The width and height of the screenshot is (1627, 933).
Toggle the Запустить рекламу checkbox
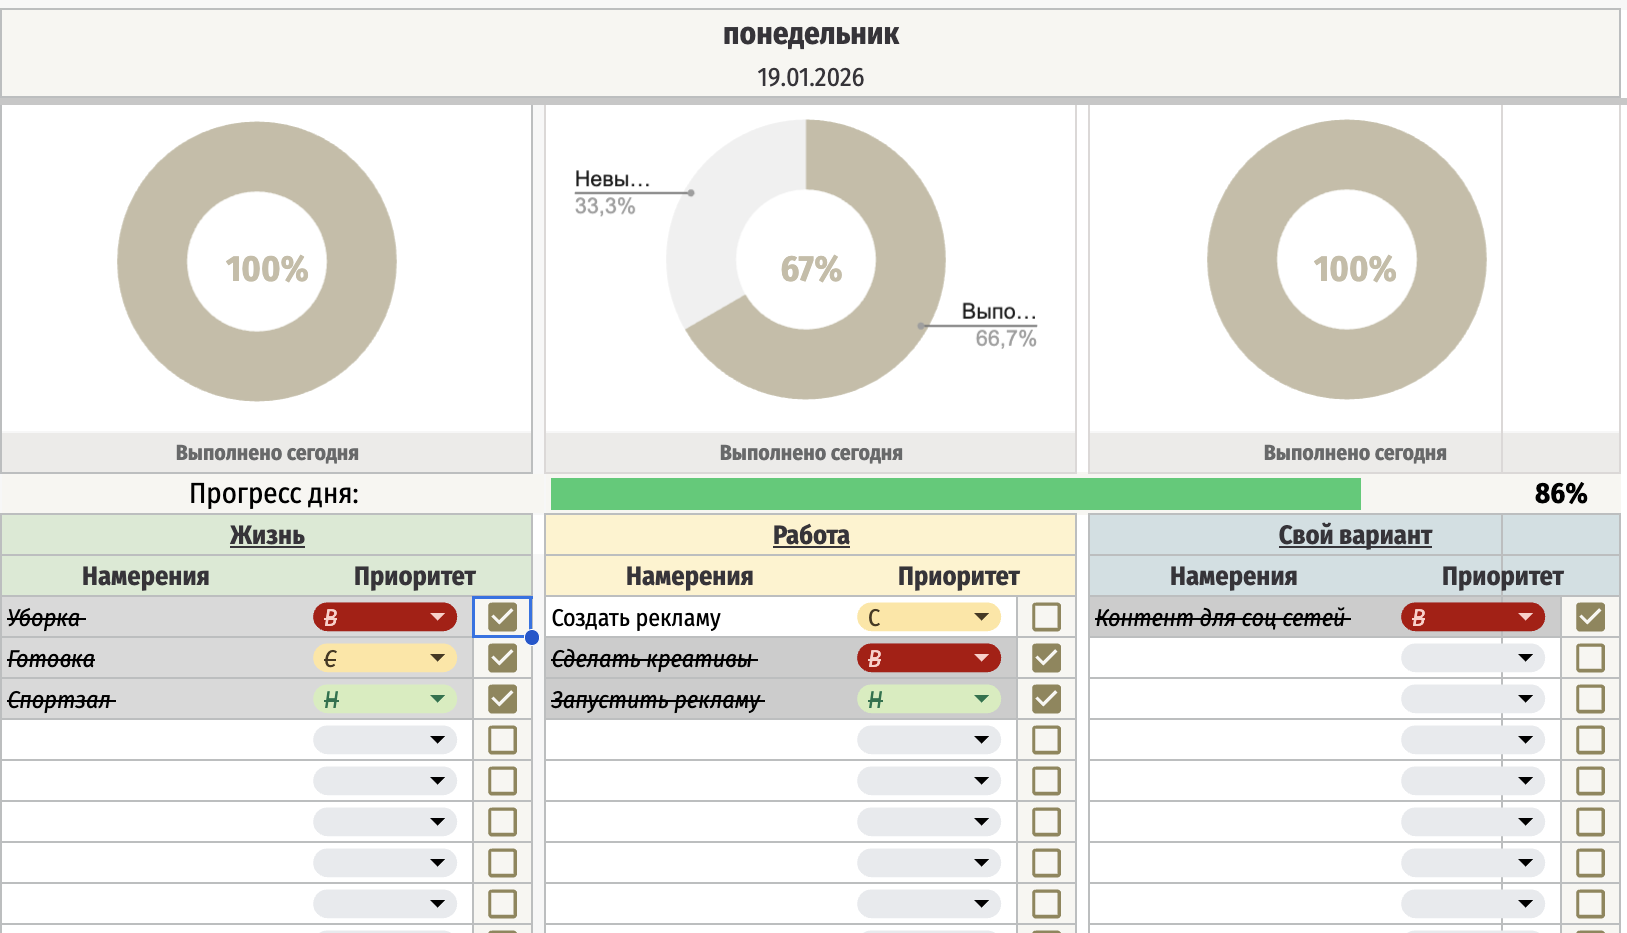pos(1046,699)
